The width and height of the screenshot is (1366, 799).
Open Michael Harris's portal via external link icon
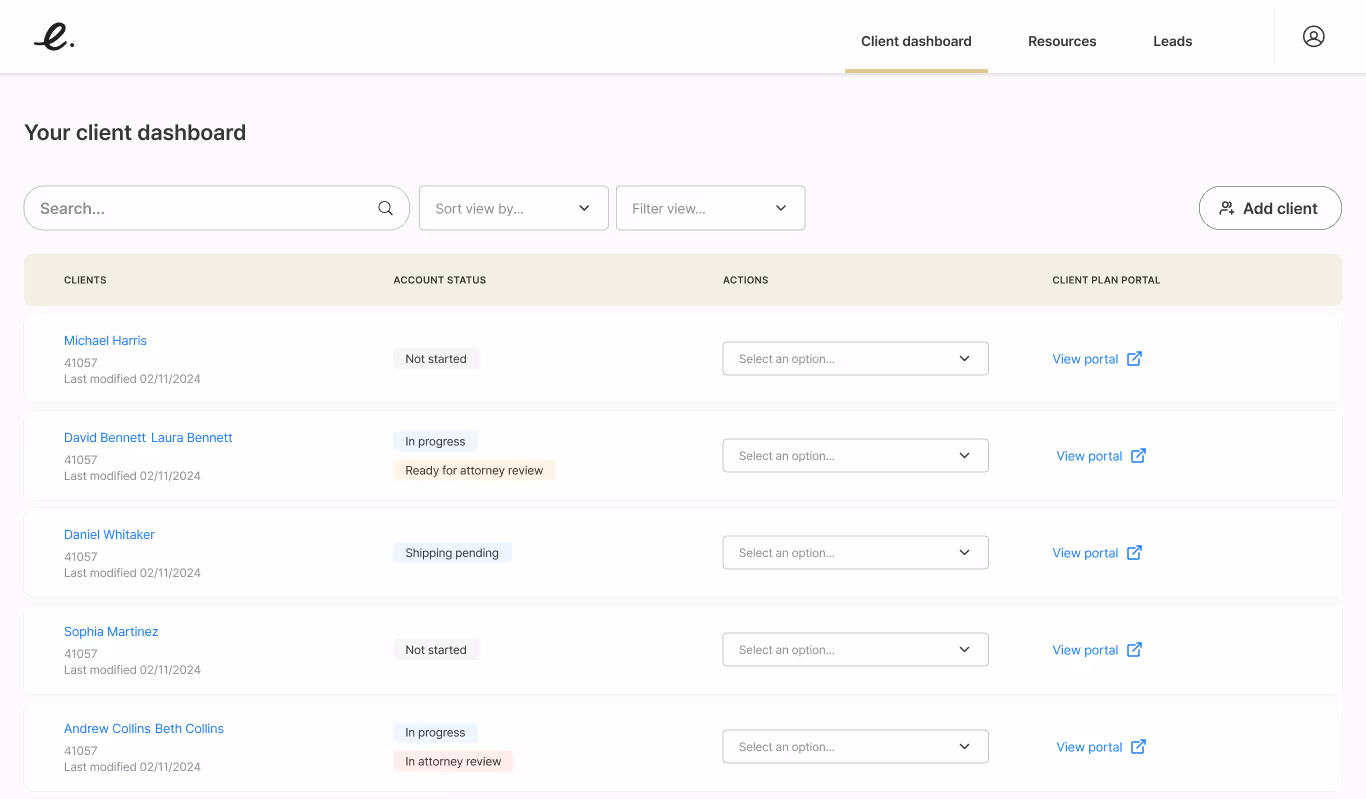pyautogui.click(x=1134, y=358)
